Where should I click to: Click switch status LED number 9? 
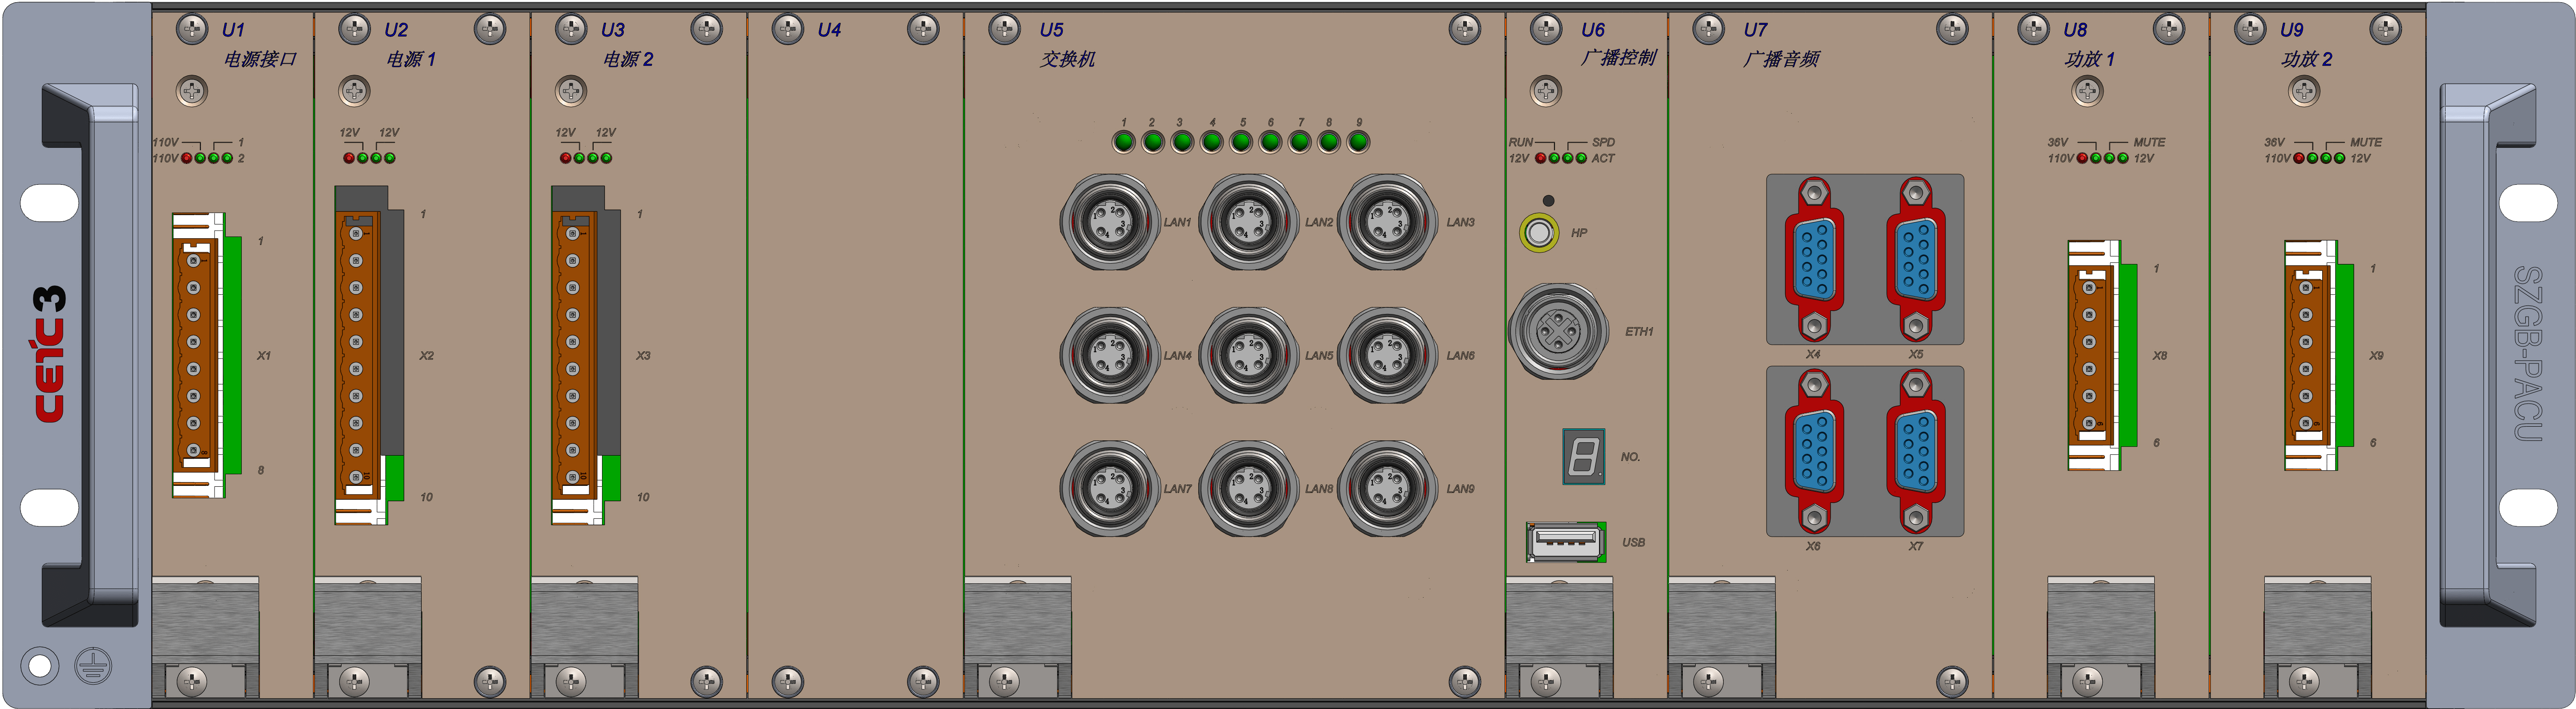[x=1358, y=142]
